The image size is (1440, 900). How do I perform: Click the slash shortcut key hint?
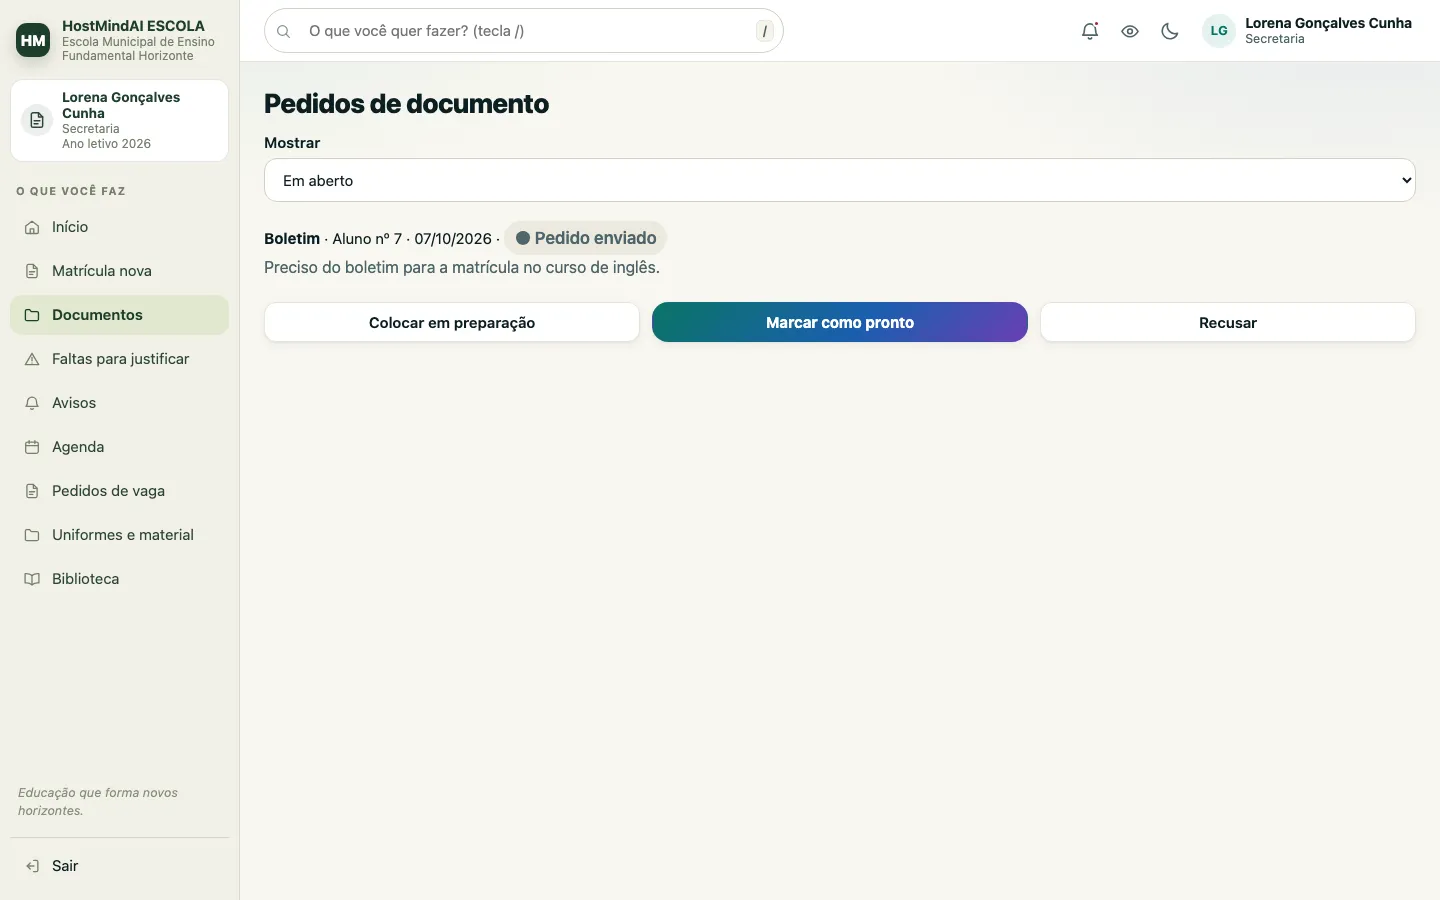click(x=765, y=31)
